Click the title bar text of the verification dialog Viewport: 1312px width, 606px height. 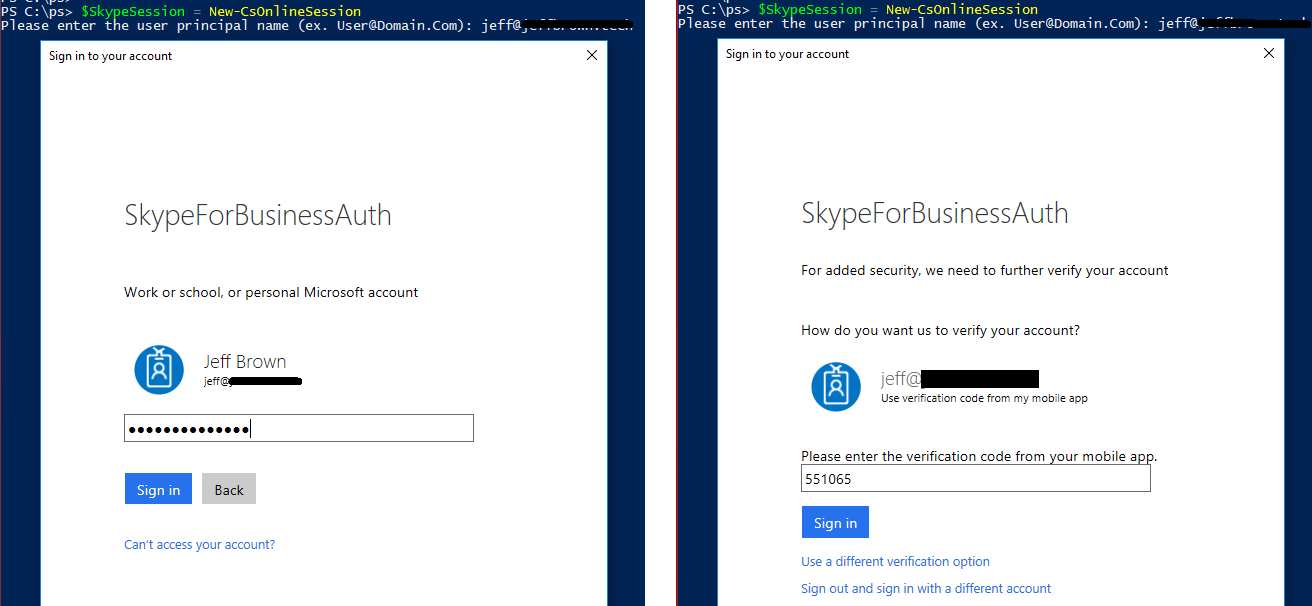coord(787,54)
